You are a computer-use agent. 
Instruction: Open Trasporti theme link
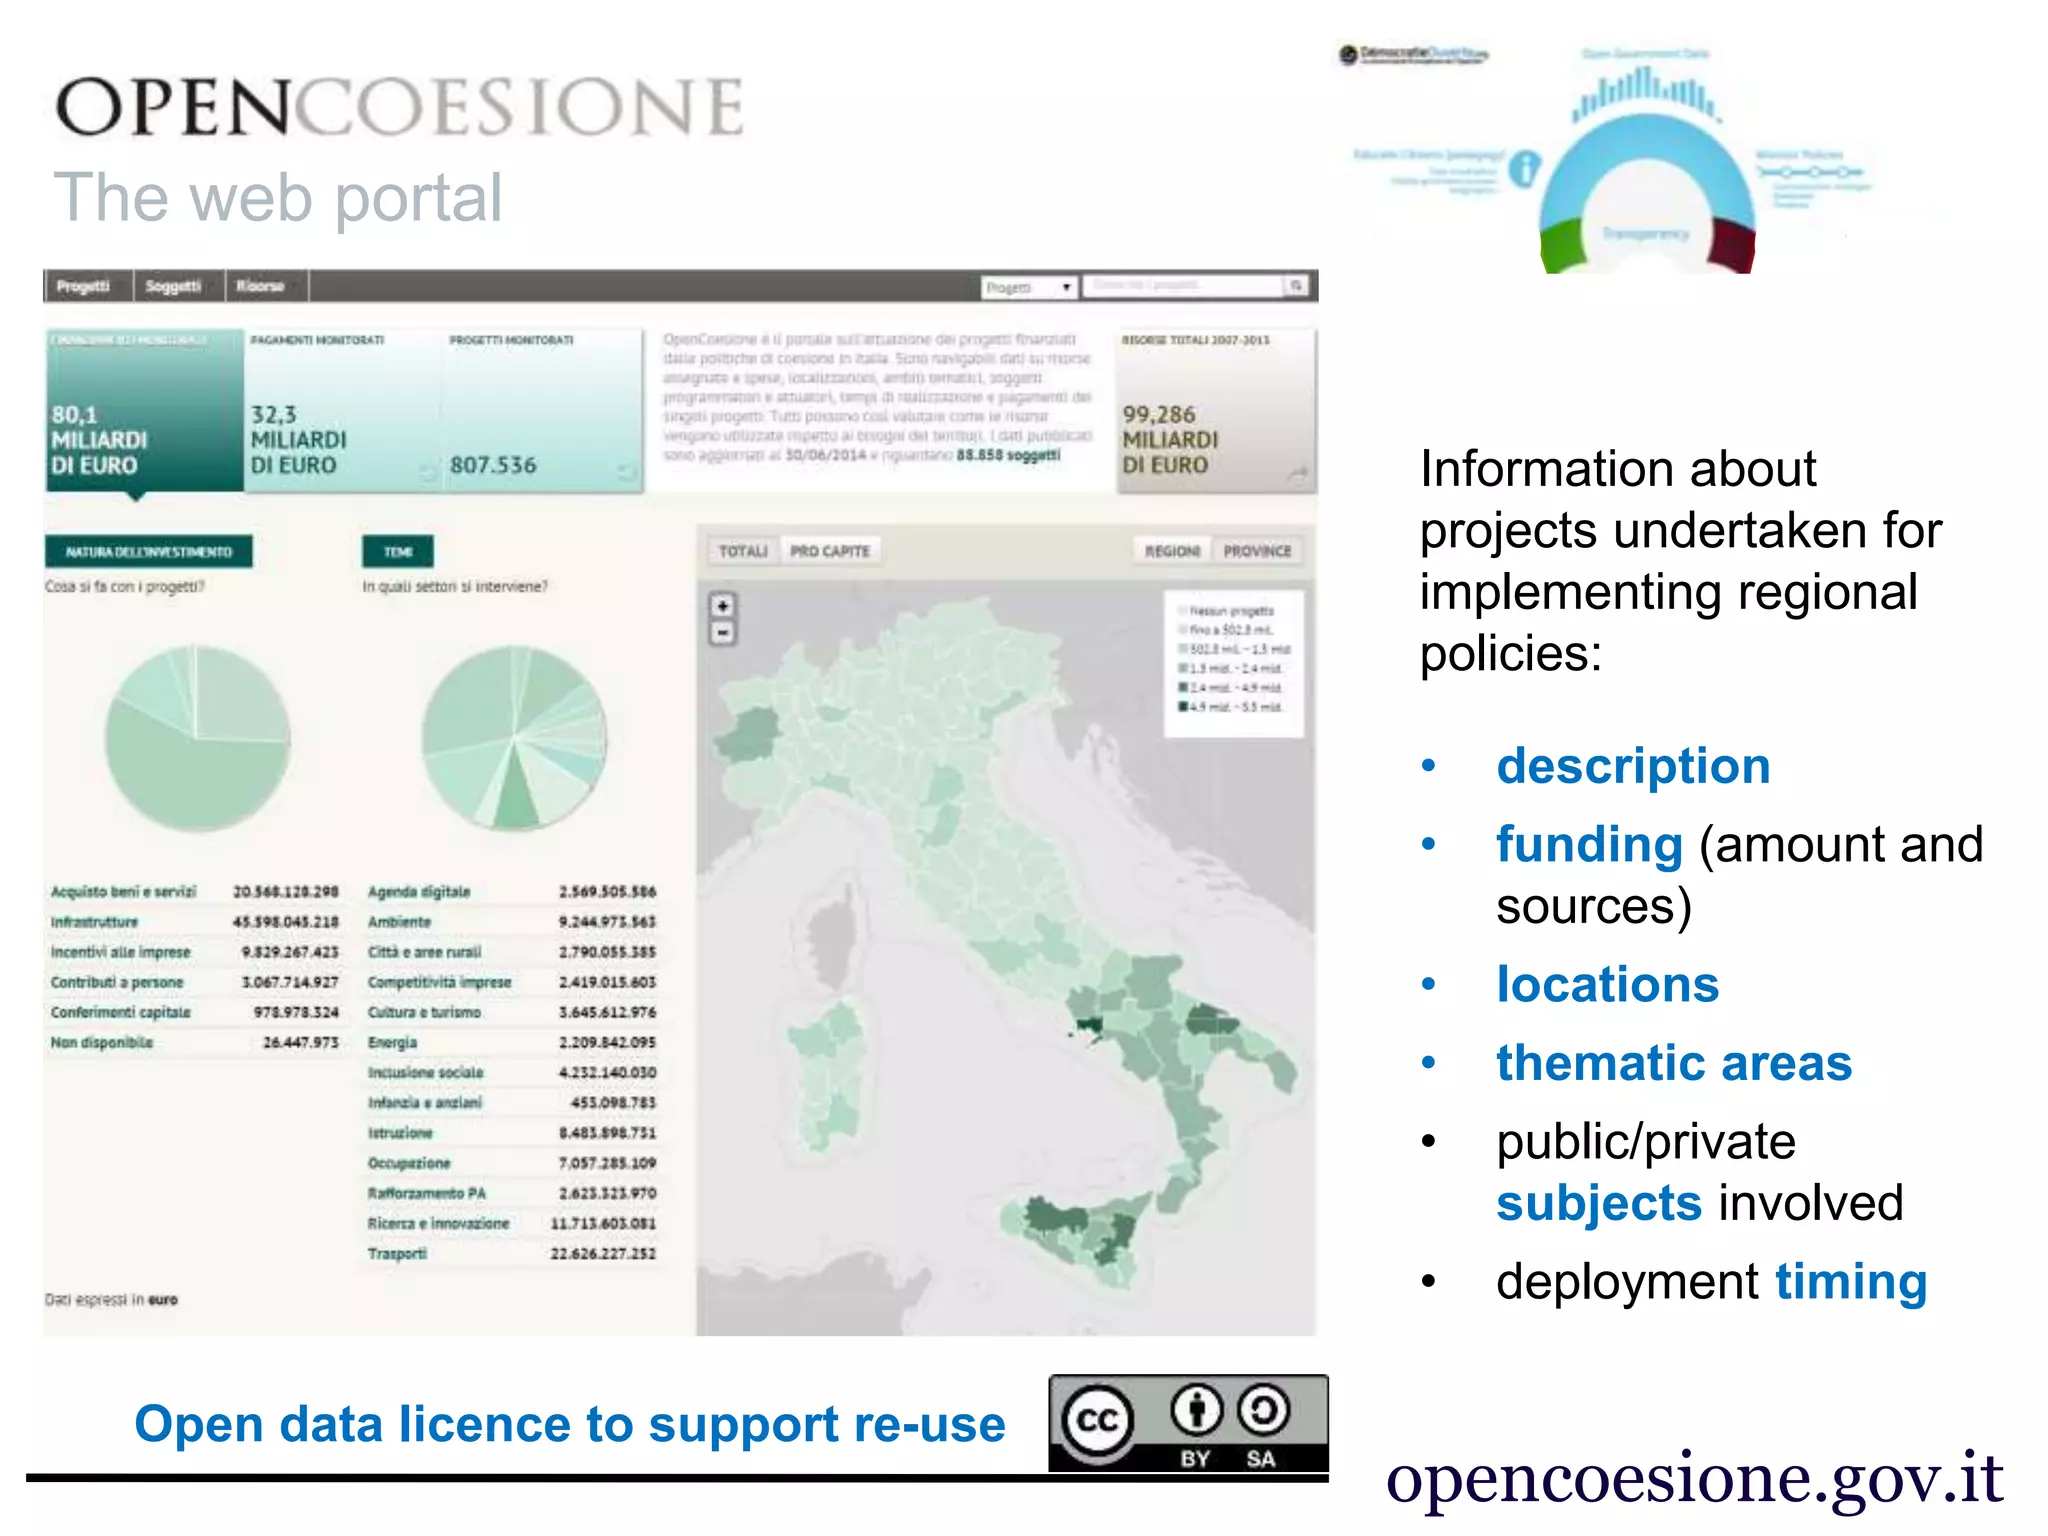point(397,1253)
